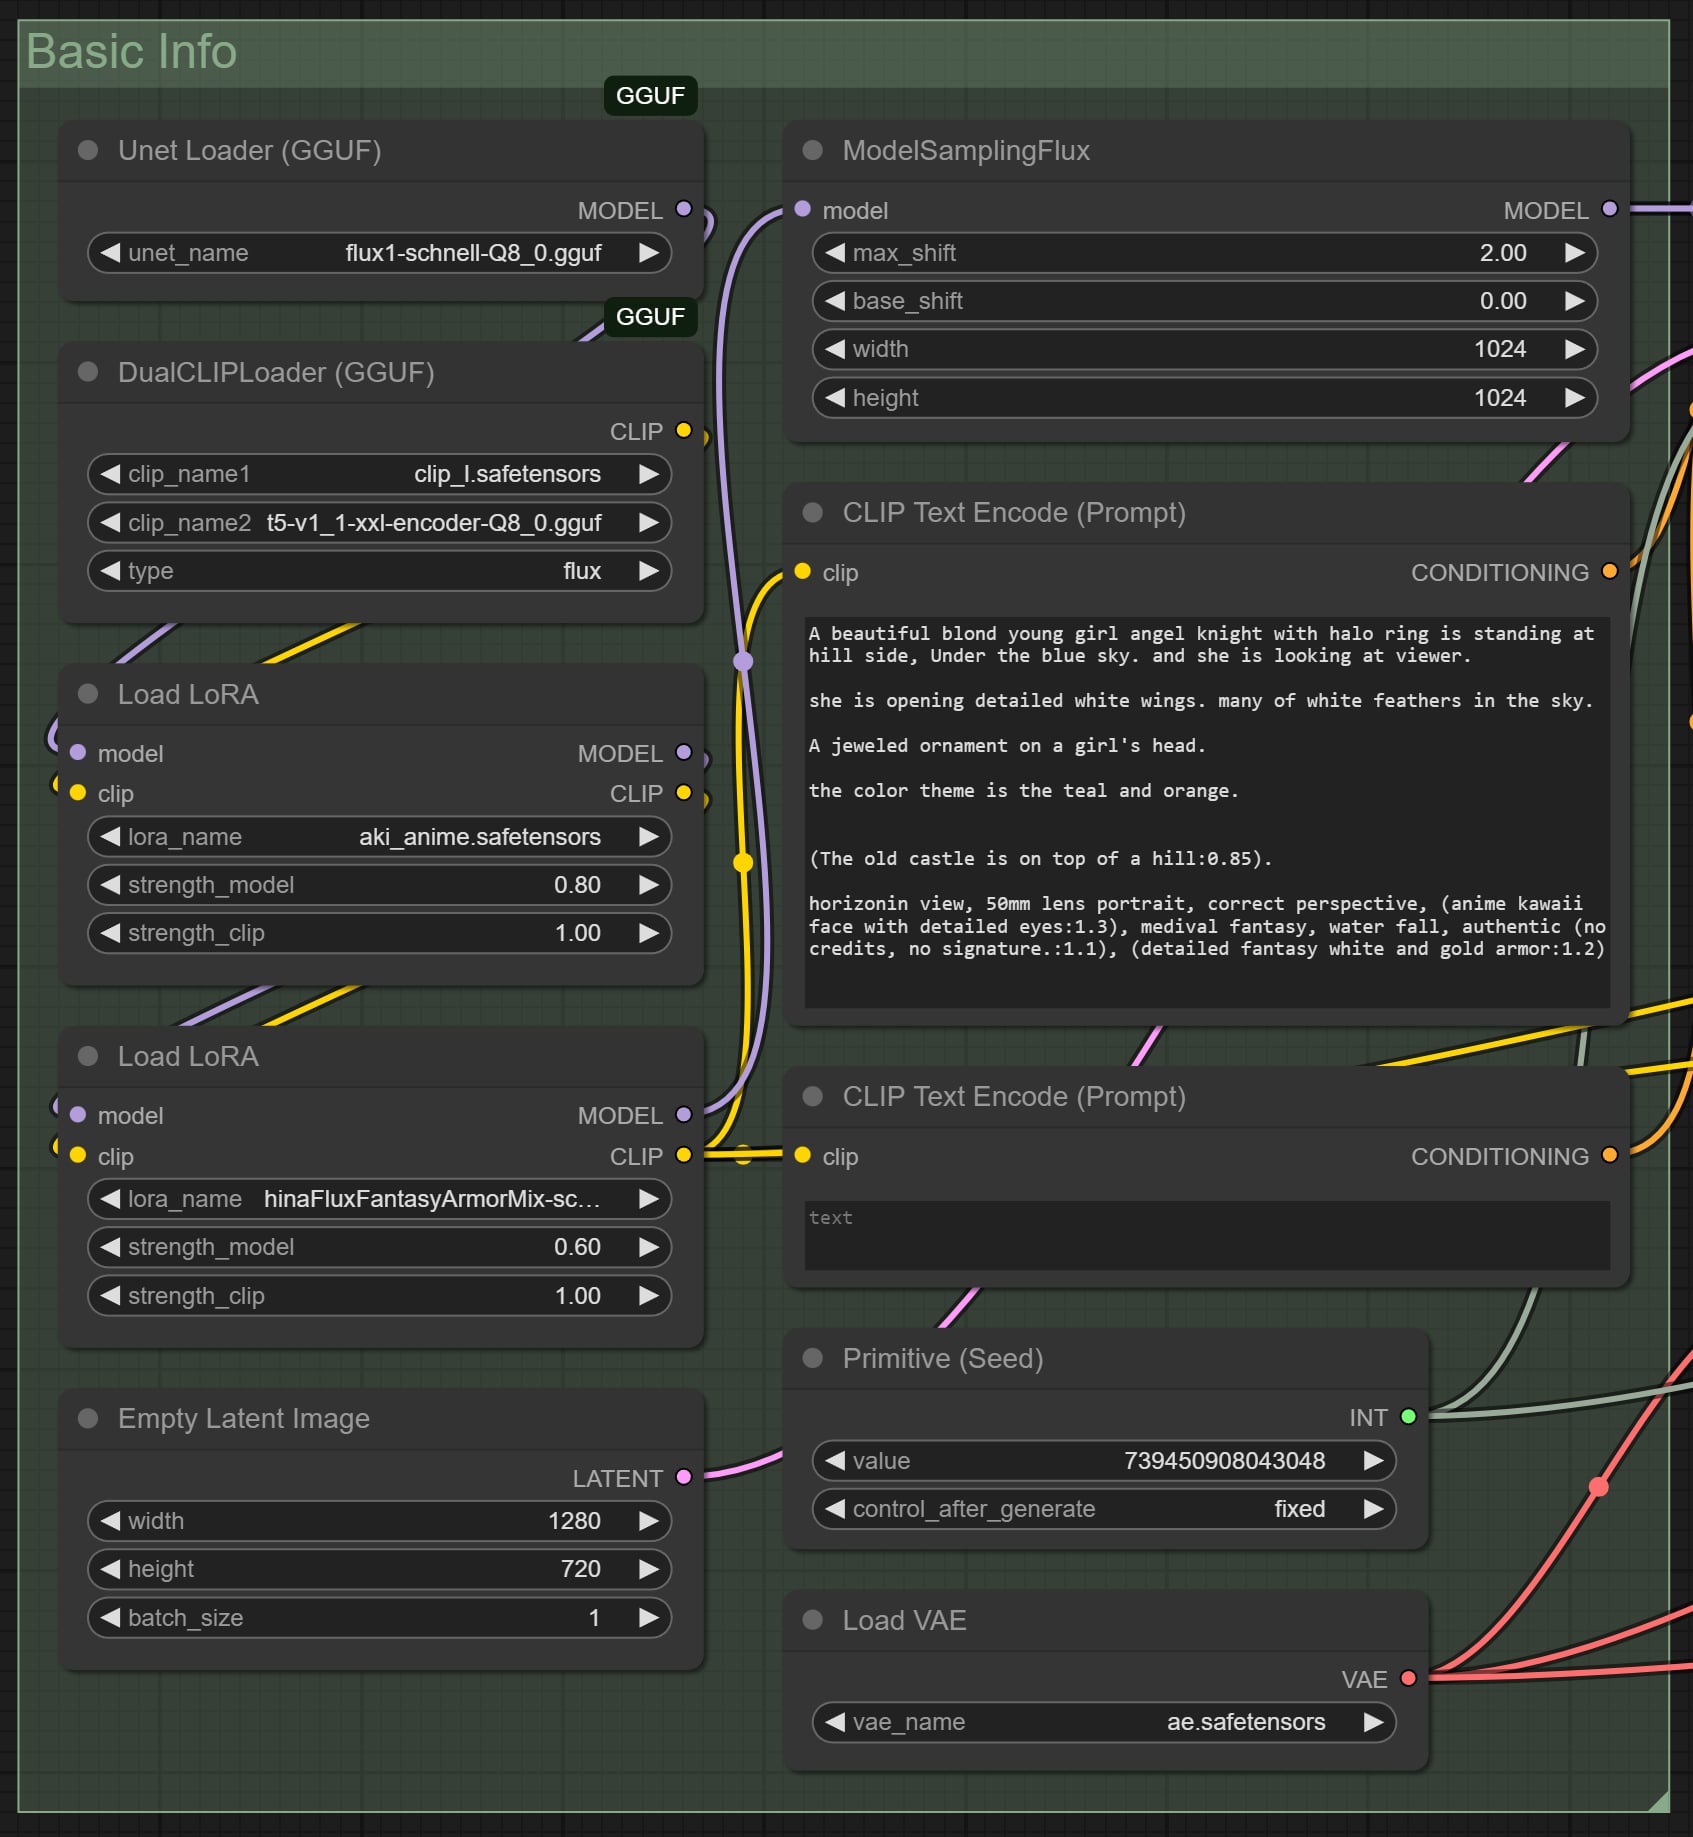Click the GGUF badge above Unet Loader

point(650,96)
